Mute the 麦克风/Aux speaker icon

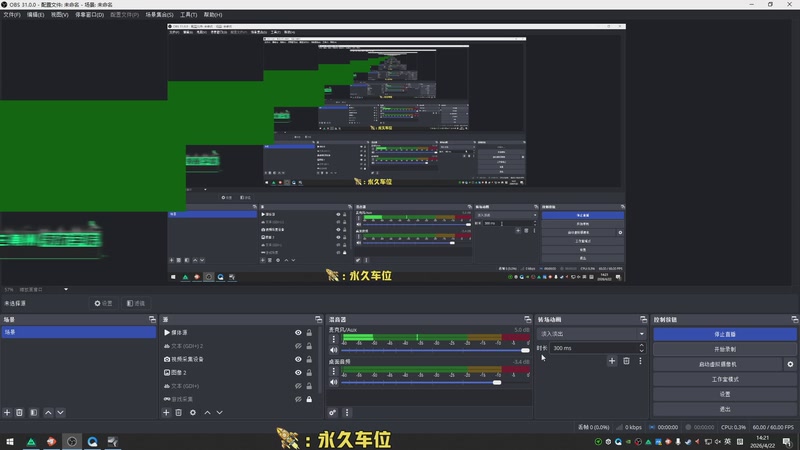pyautogui.click(x=334, y=350)
